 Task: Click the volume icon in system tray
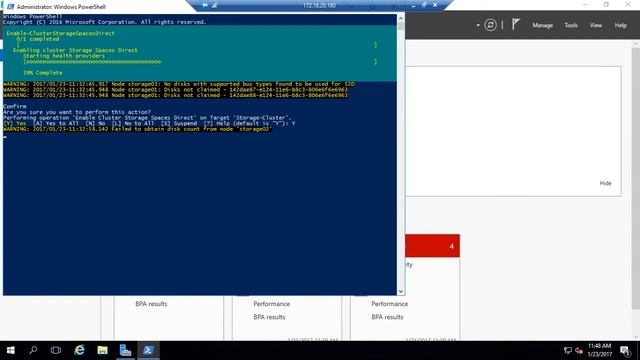[x=578, y=350]
